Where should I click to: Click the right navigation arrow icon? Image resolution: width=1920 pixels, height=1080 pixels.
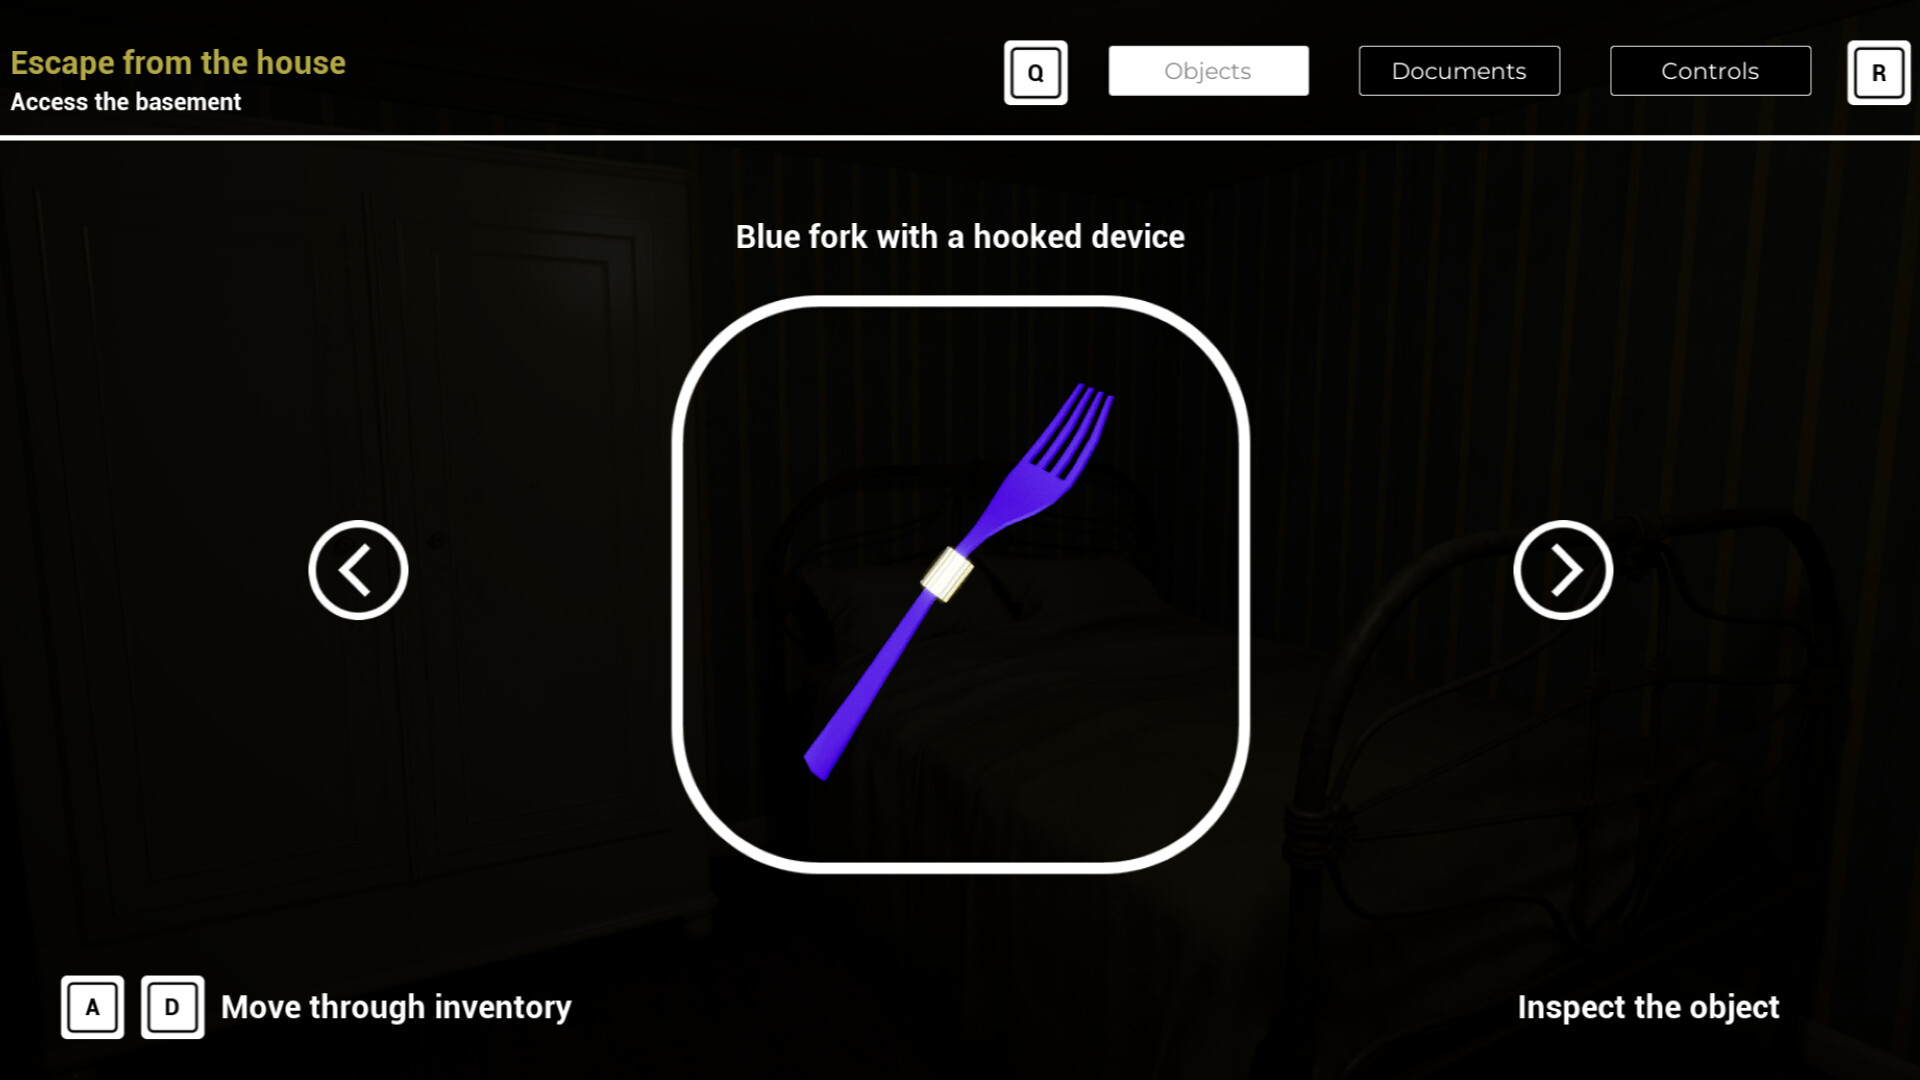(1563, 568)
